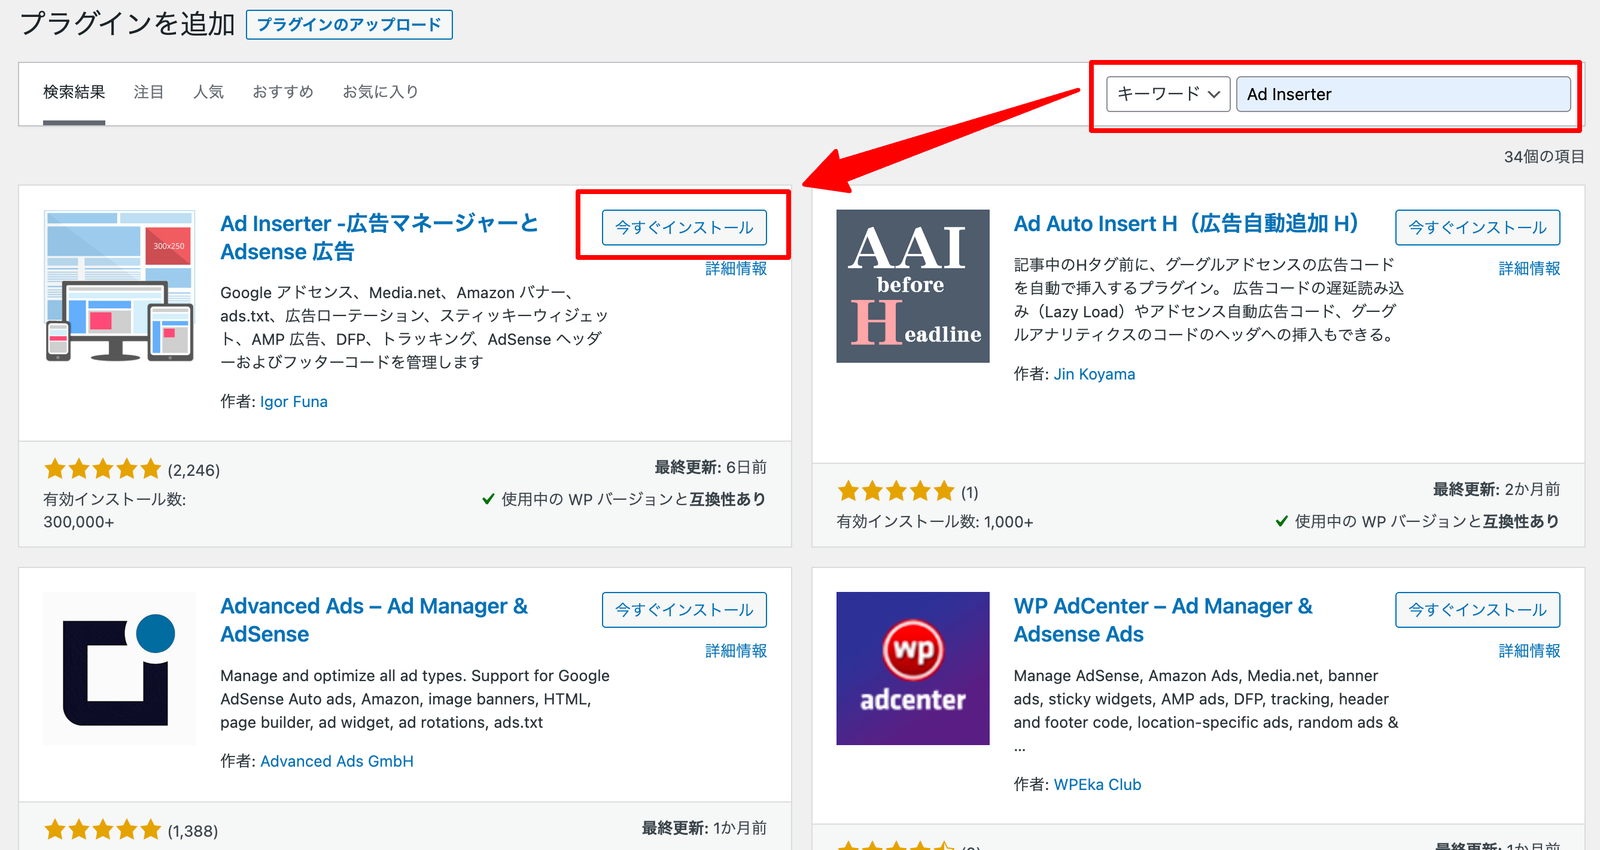The height and width of the screenshot is (850, 1600).
Task: Open the お気に入り tab
Action: click(x=380, y=92)
